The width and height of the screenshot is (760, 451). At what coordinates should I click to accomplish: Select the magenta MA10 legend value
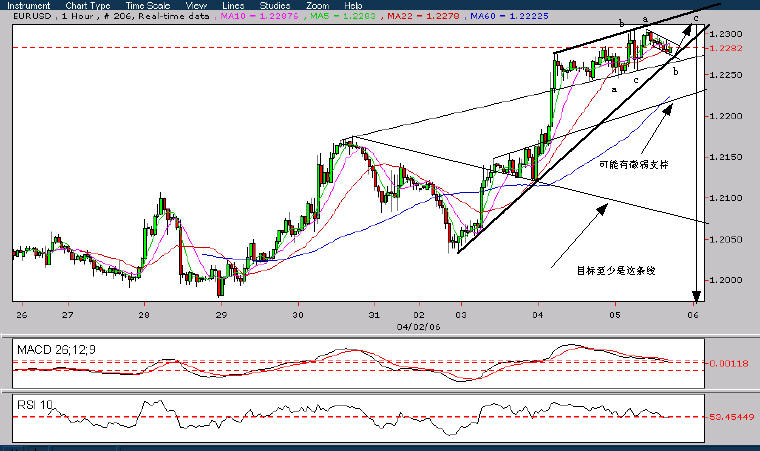tap(259, 16)
